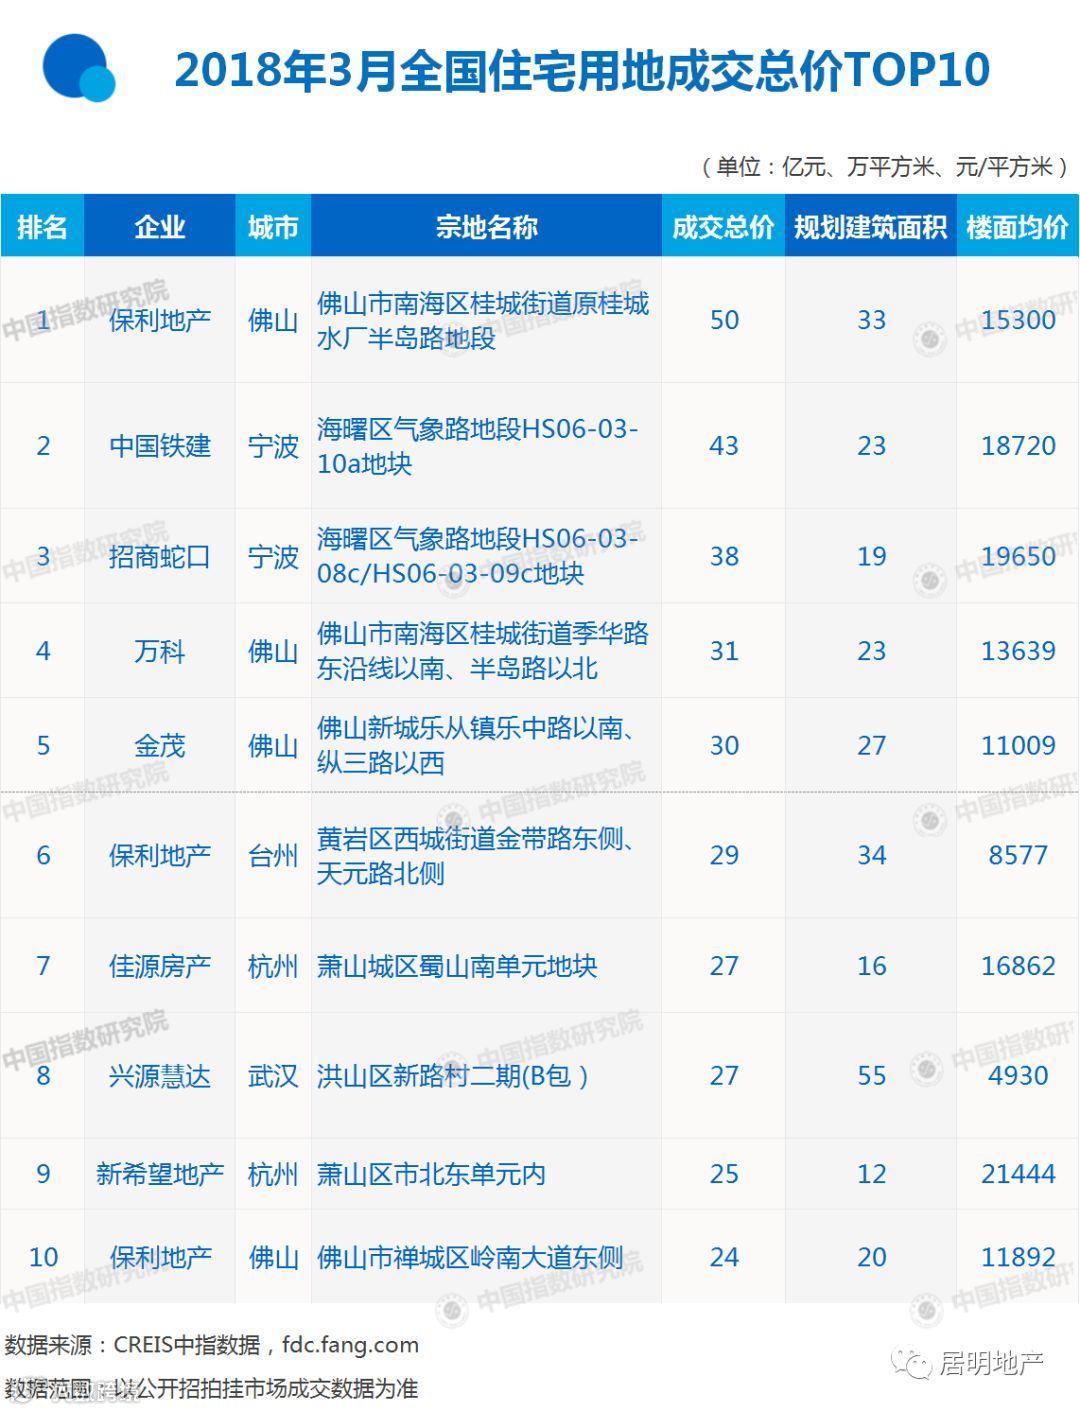
Task: Click plot name 萧山区市北东单元内
Action: click(431, 1174)
